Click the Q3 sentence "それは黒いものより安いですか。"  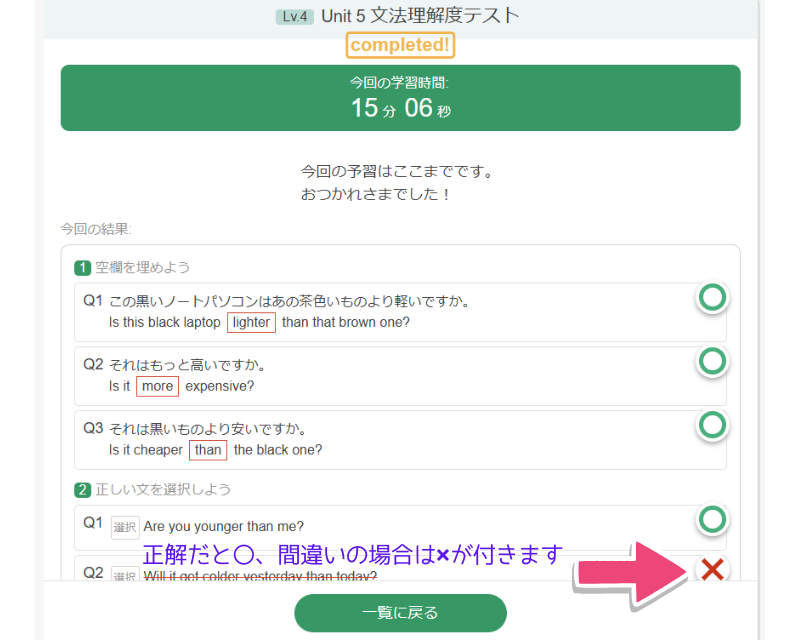207,429
